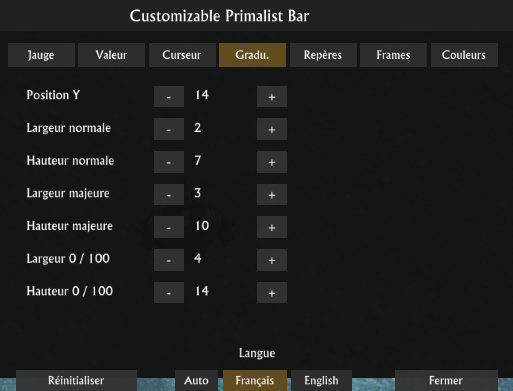Decrease Largeur normale with minus button
Screen dimensions: 513x391
169,129
